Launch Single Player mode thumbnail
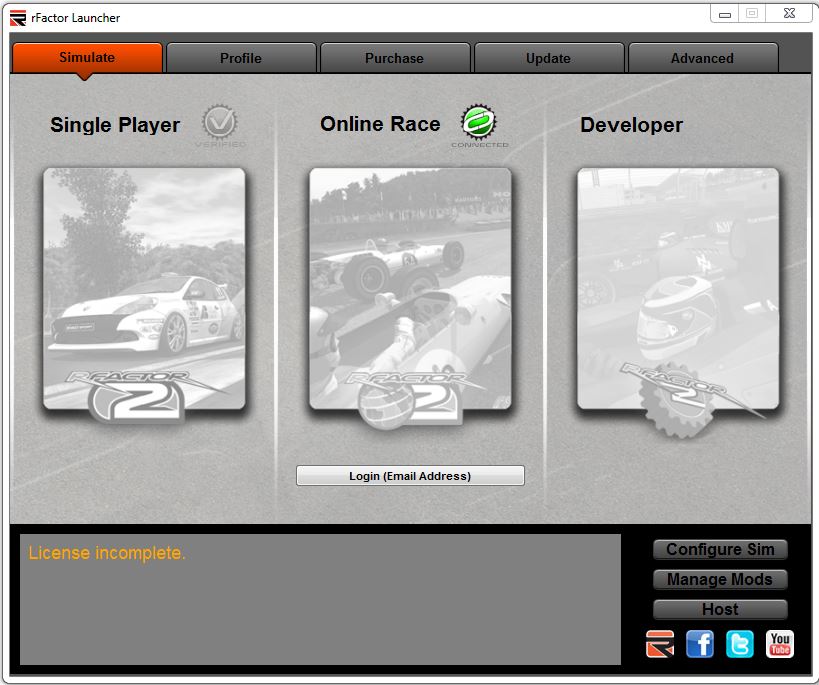819x685 pixels. (144, 290)
